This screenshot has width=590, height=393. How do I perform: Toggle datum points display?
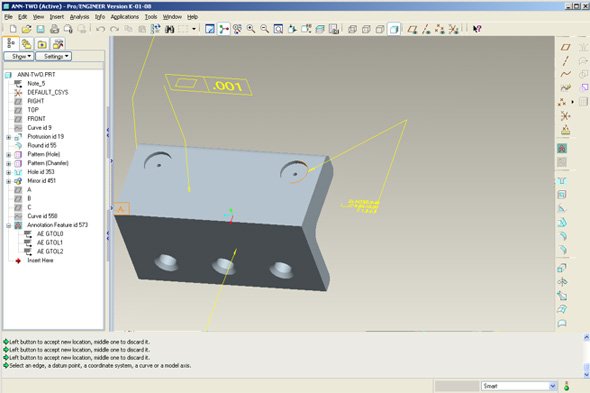[439, 29]
